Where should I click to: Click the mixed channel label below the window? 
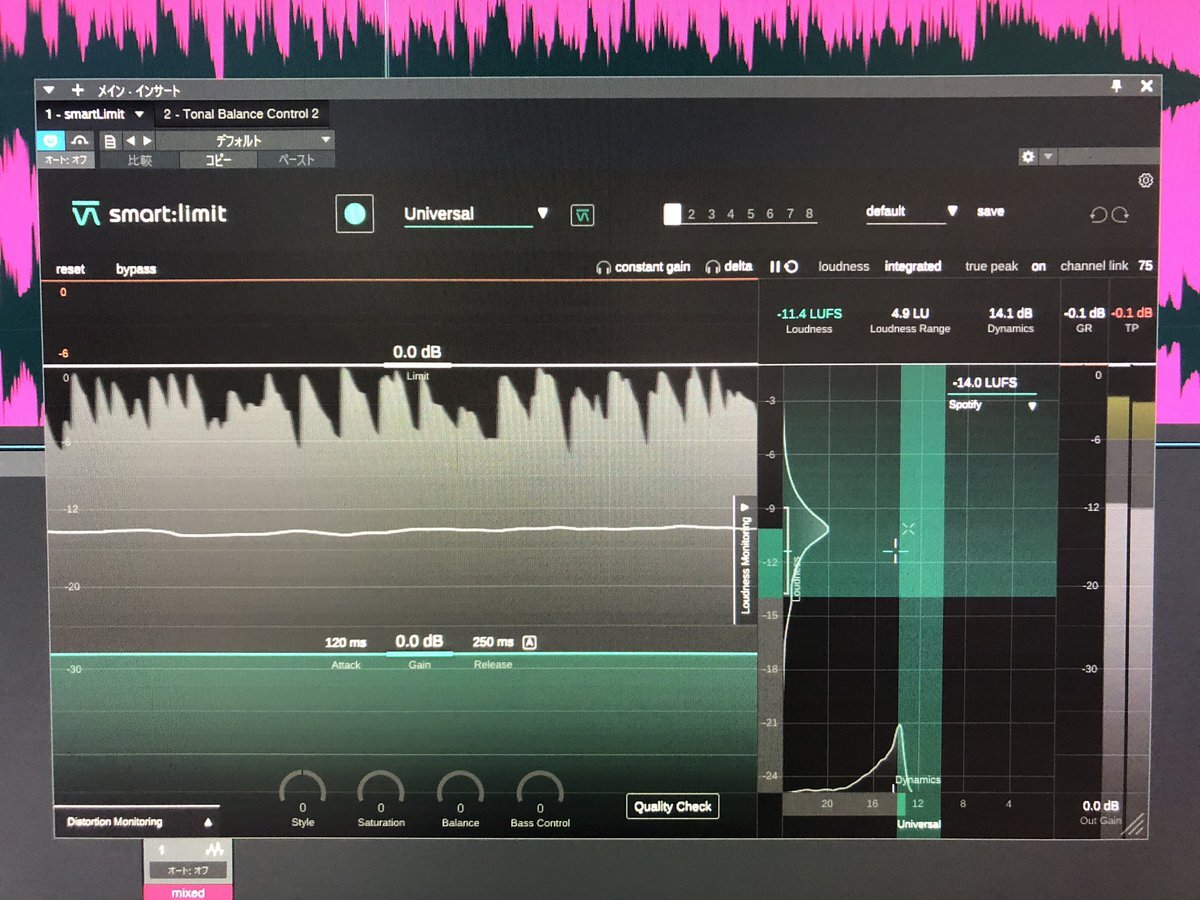coord(188,892)
